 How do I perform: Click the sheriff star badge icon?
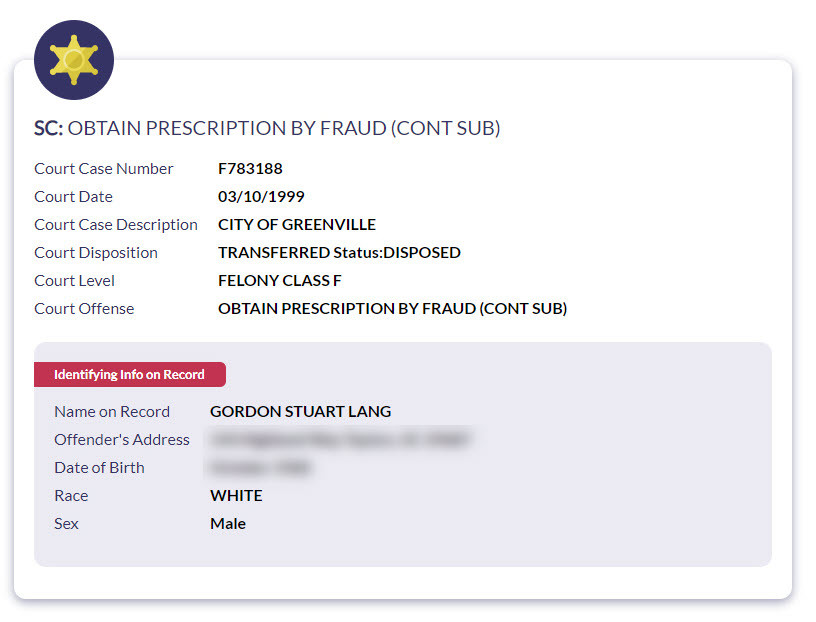(x=74, y=60)
